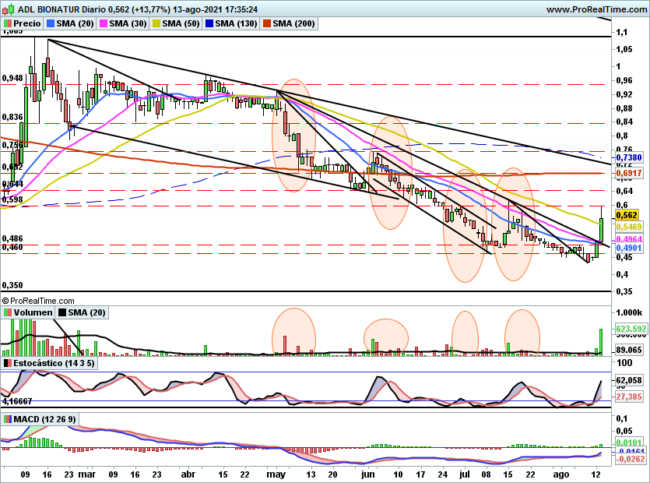Click the volume average tag 89.065
Screen dimensions: 650x483
[x=629, y=350]
